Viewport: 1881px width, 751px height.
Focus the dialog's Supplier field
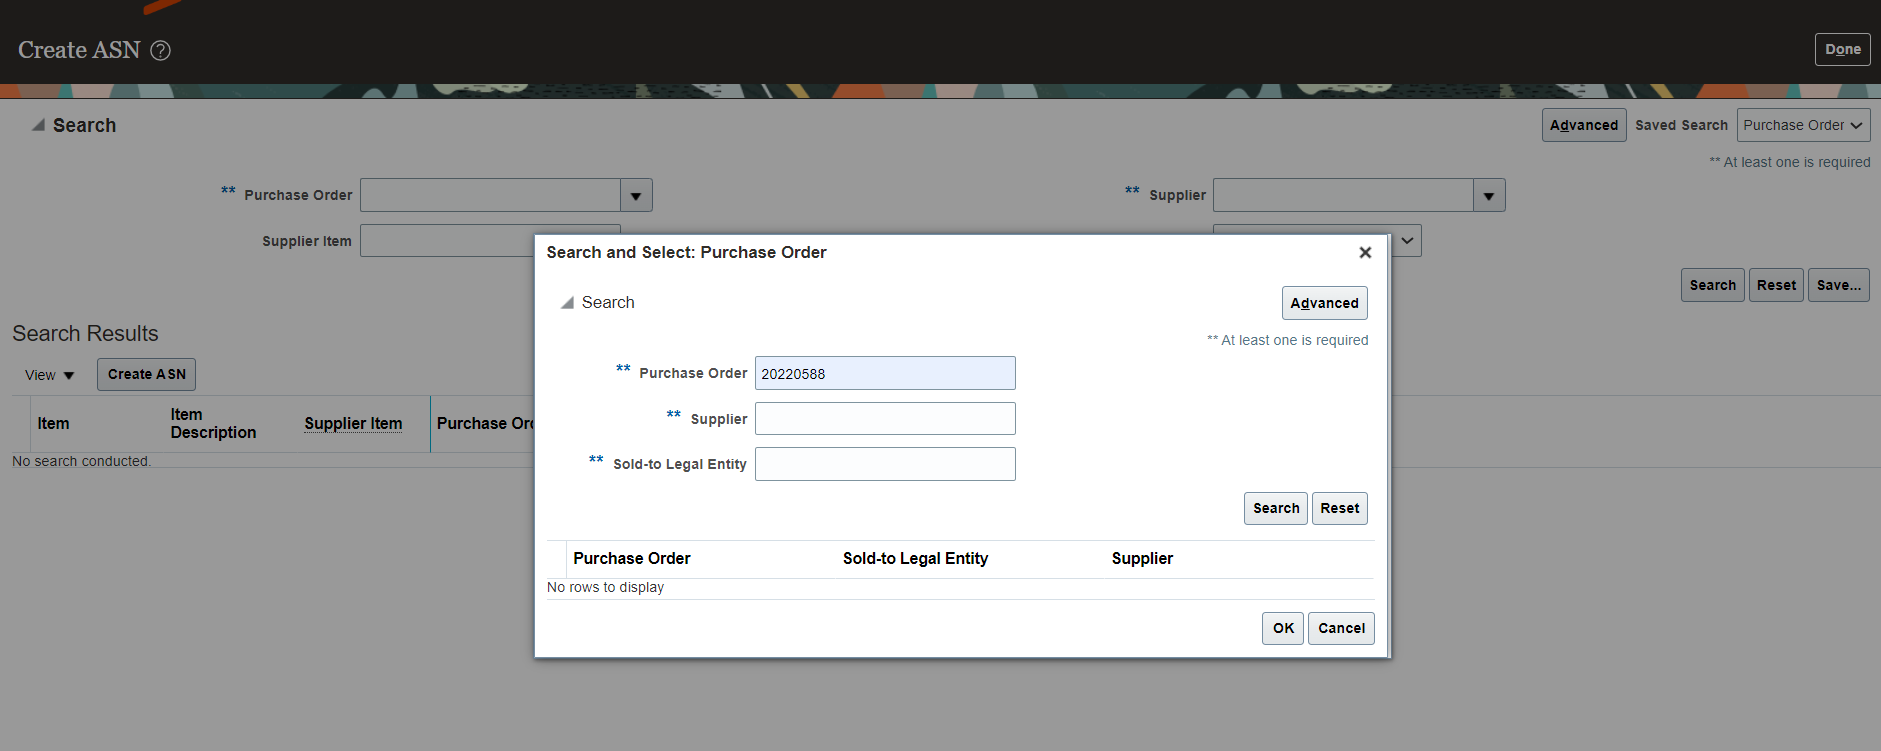click(885, 418)
